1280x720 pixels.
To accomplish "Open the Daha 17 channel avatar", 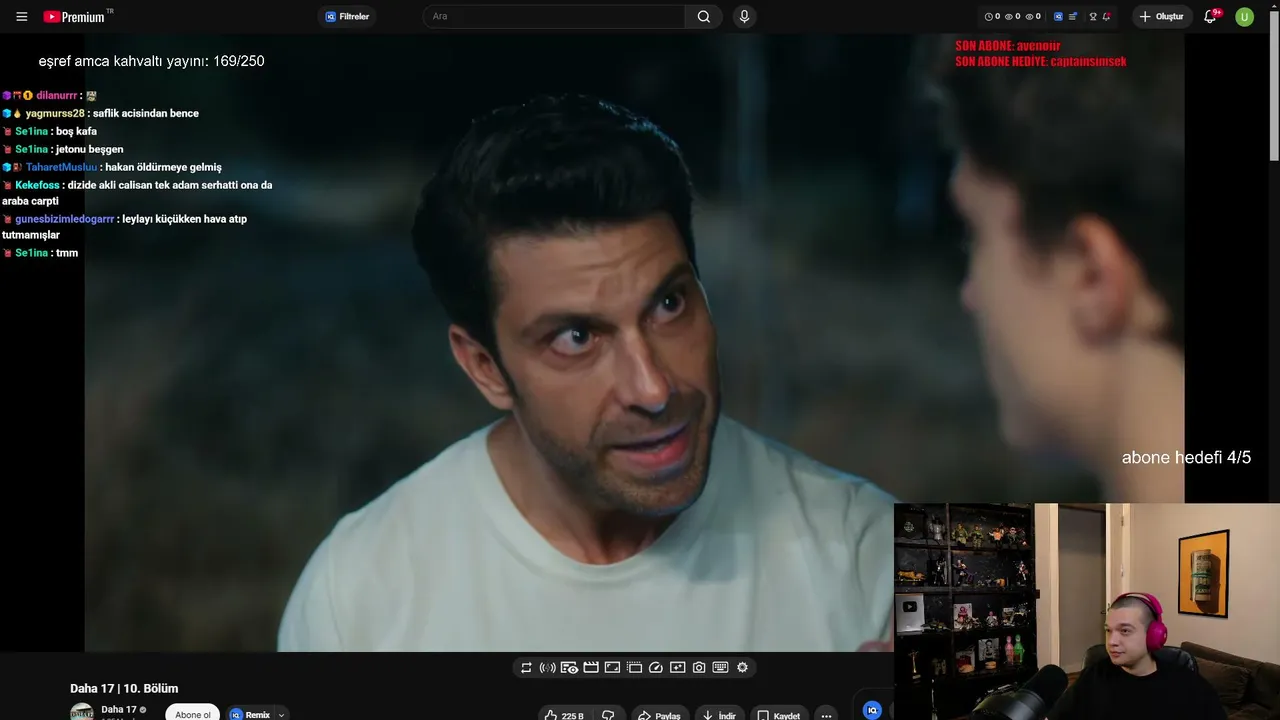I will pyautogui.click(x=82, y=712).
